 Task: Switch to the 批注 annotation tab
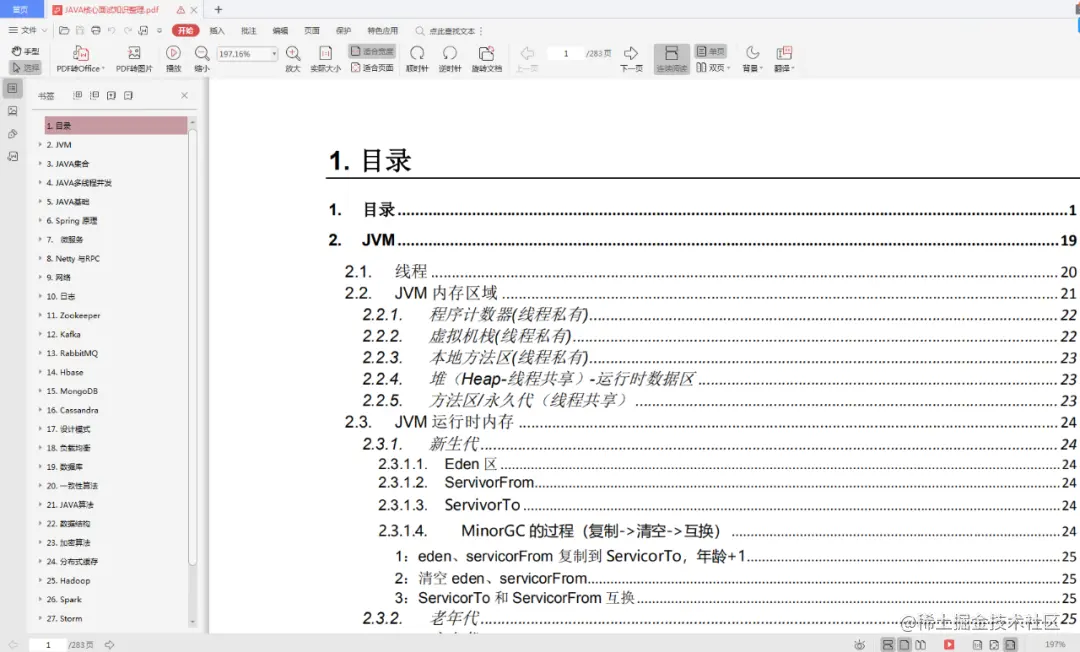(247, 30)
